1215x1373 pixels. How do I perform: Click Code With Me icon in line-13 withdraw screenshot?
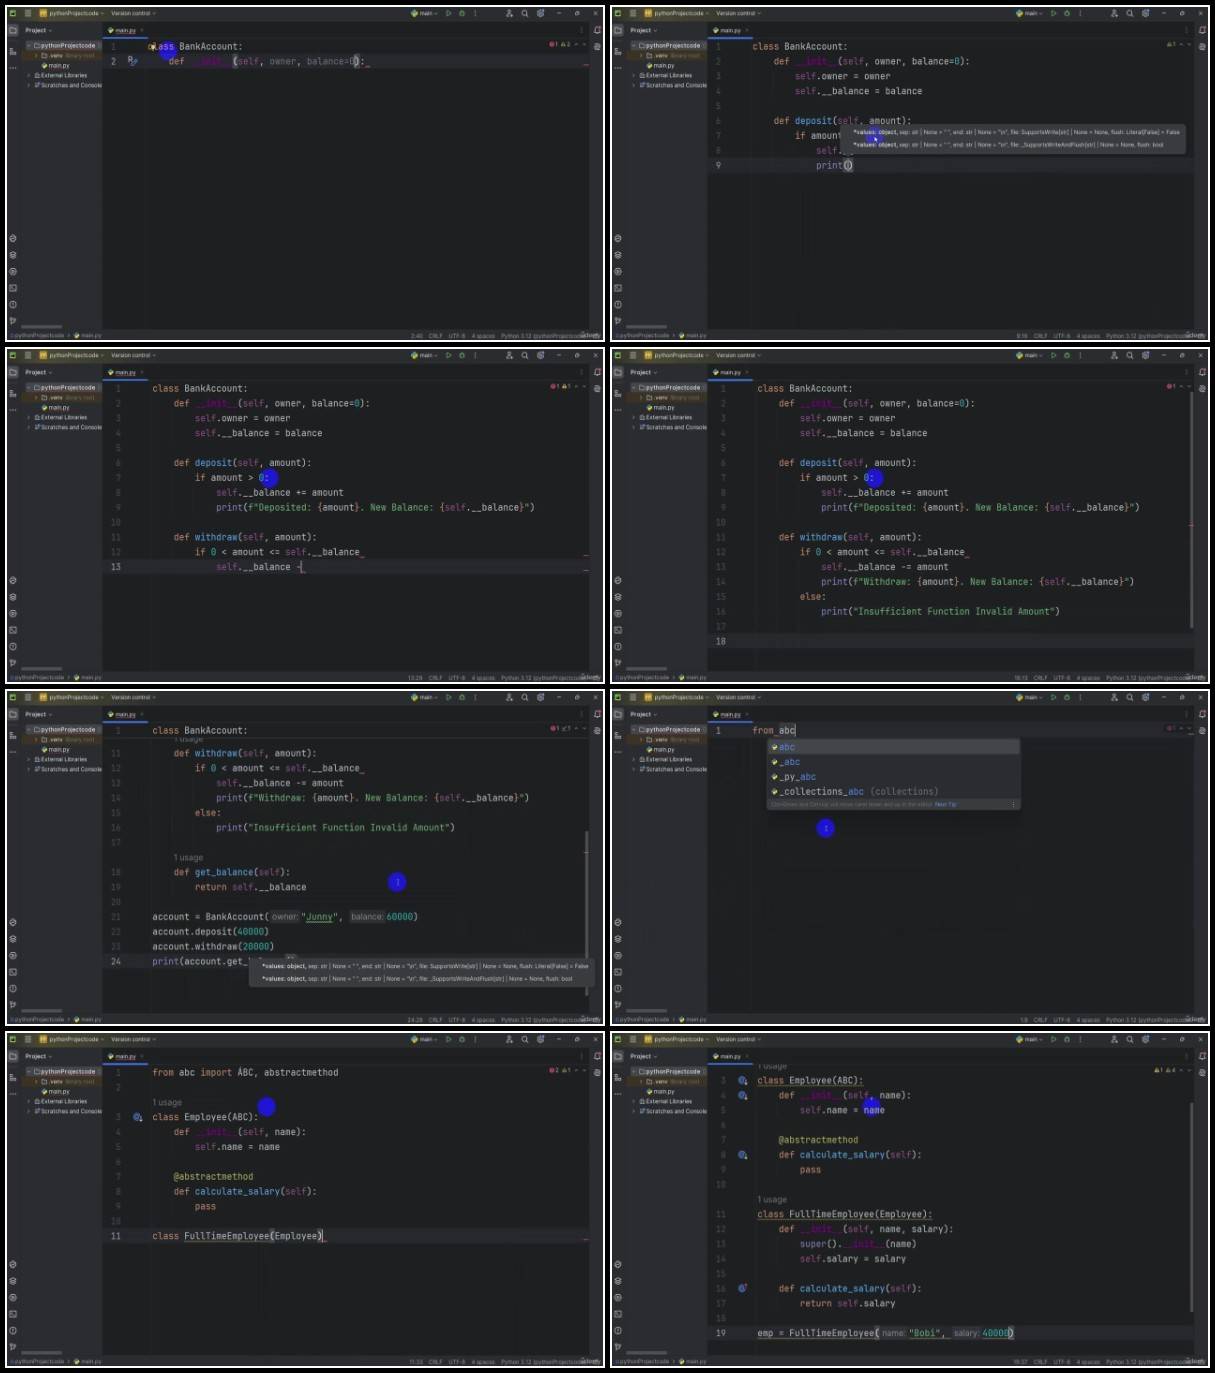(x=509, y=356)
